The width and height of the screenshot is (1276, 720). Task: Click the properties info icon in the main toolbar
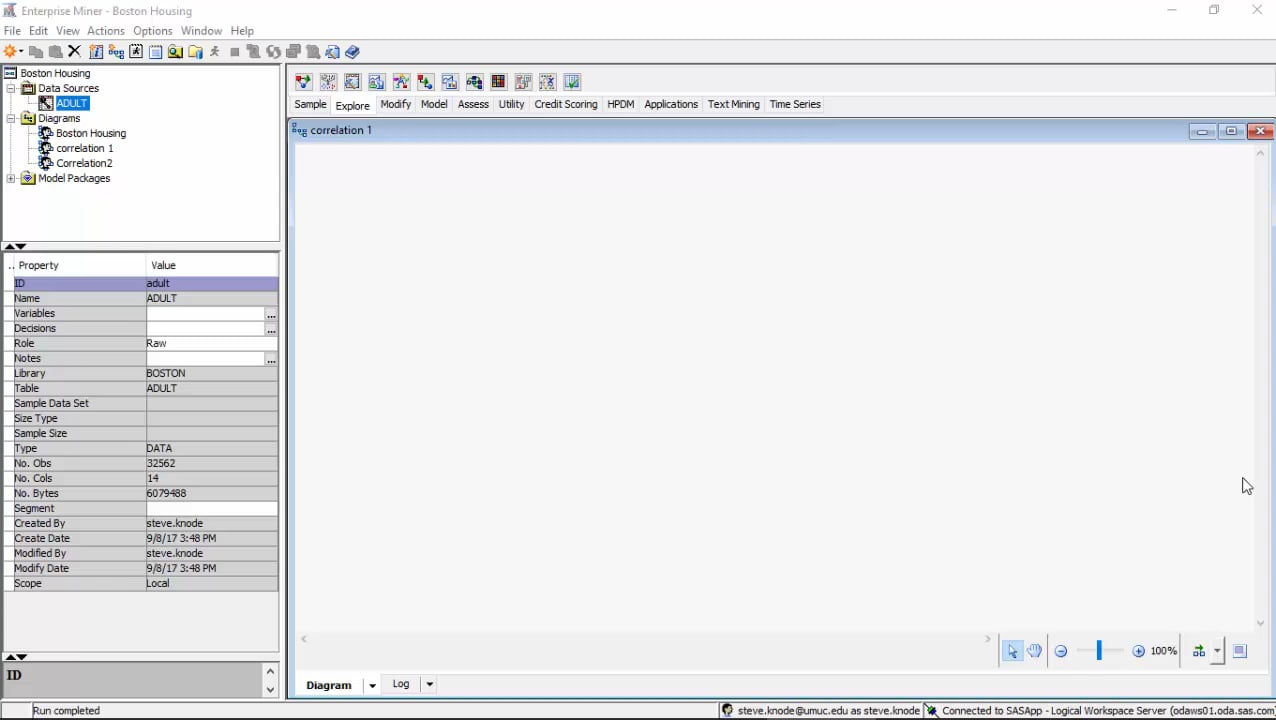coord(96,51)
